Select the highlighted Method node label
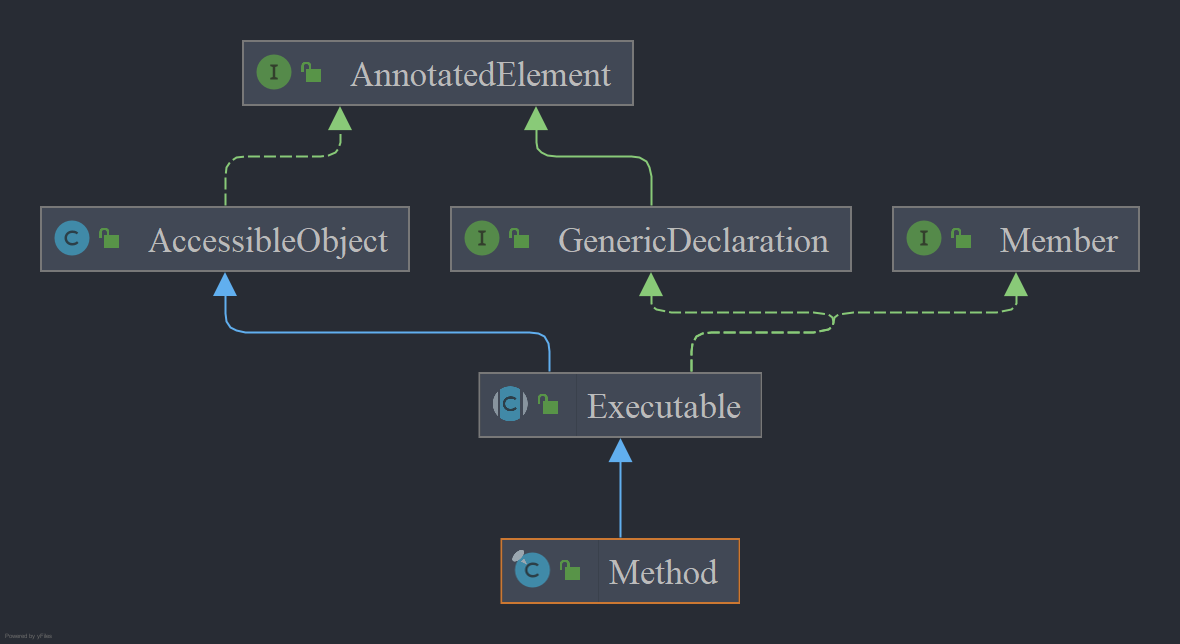This screenshot has height=644, width=1180. (663, 573)
